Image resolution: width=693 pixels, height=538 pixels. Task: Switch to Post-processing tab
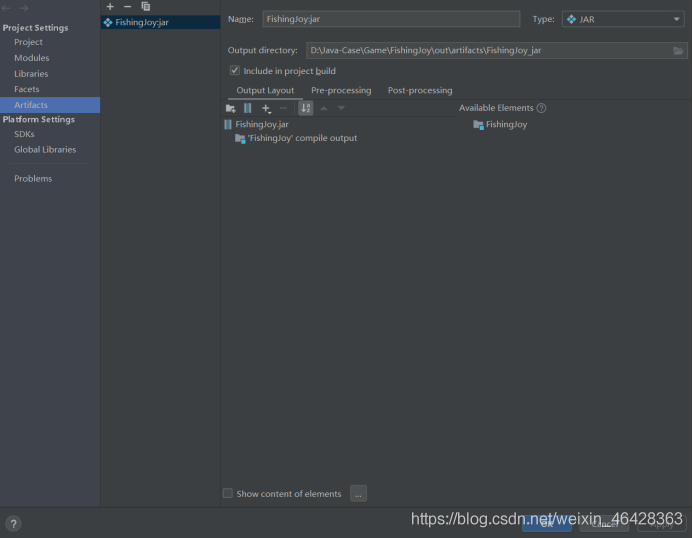[x=420, y=90]
